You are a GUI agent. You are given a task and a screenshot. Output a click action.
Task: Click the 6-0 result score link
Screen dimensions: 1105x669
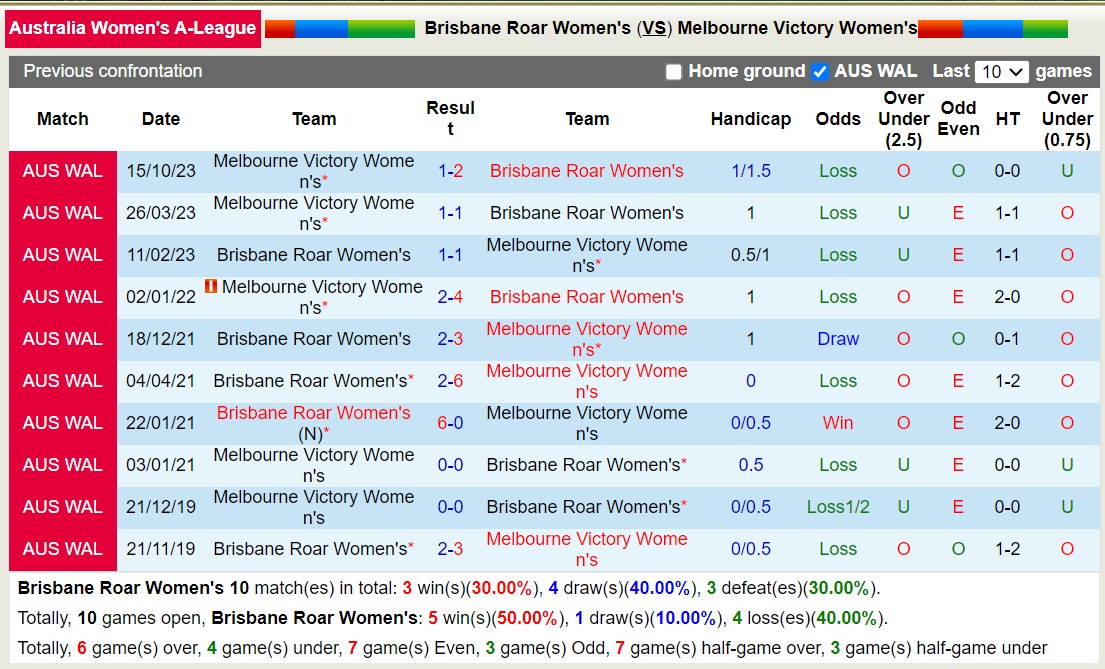click(x=450, y=423)
